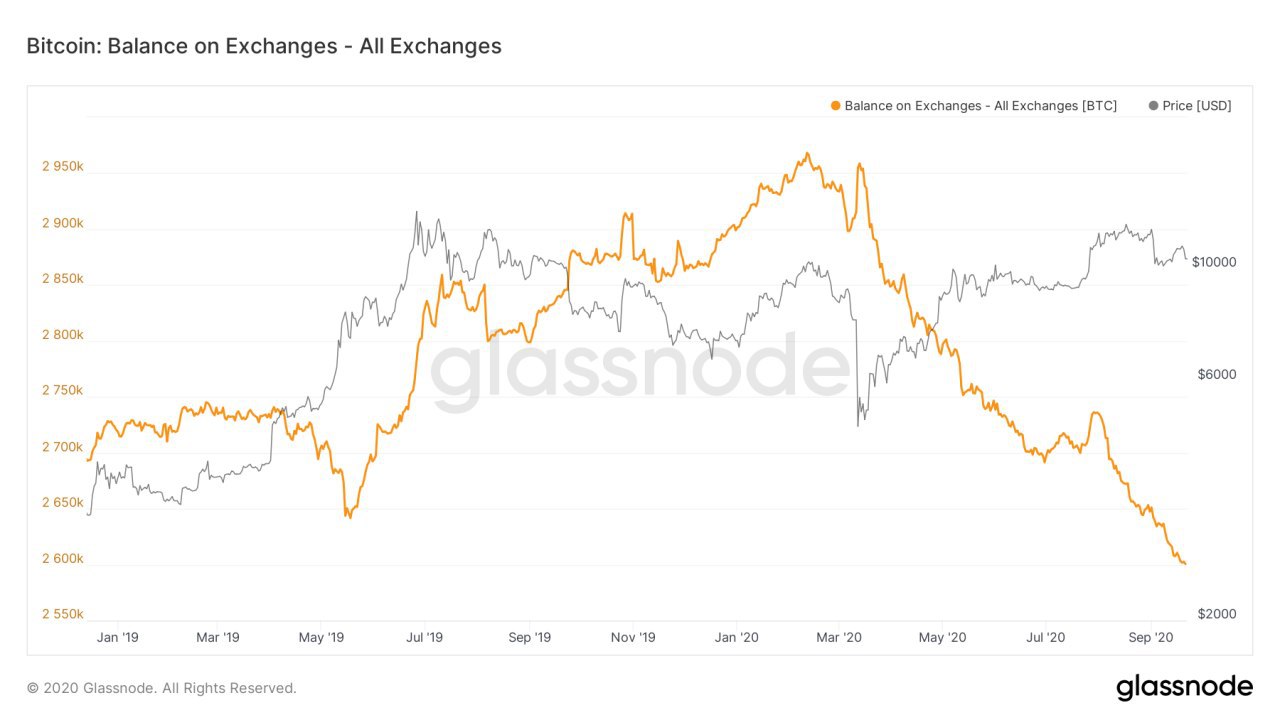
Task: Click the $2000 price axis label
Action: tap(1217, 614)
